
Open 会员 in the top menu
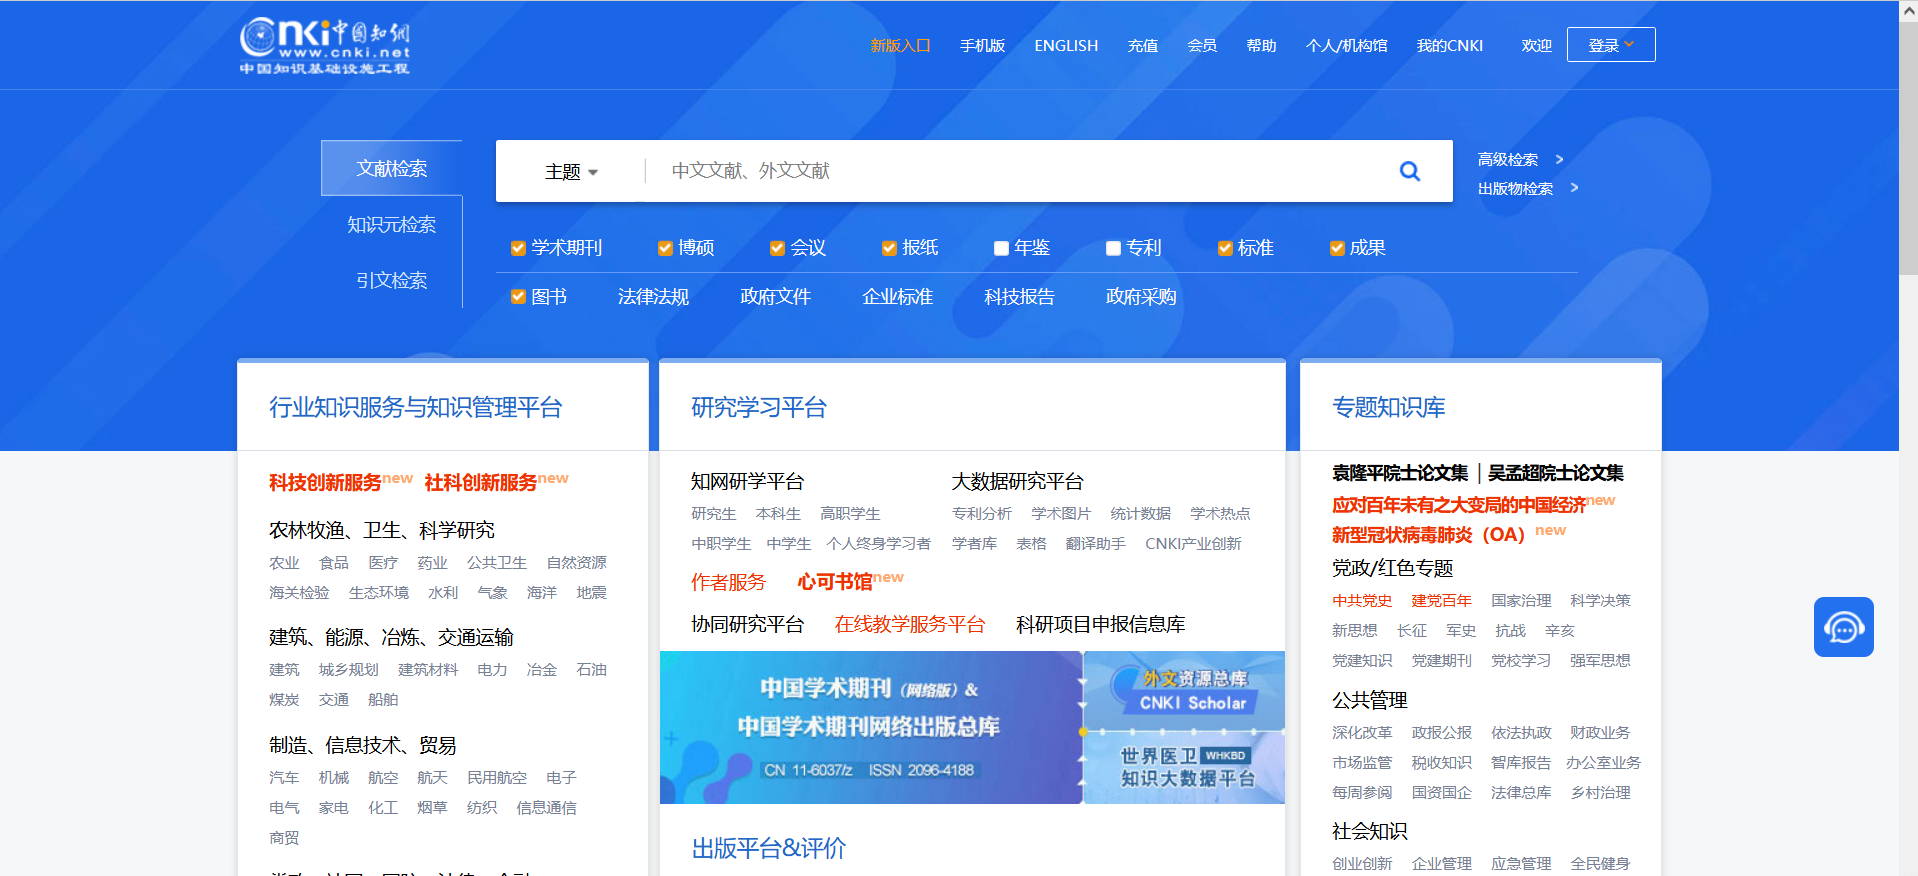pos(1202,46)
